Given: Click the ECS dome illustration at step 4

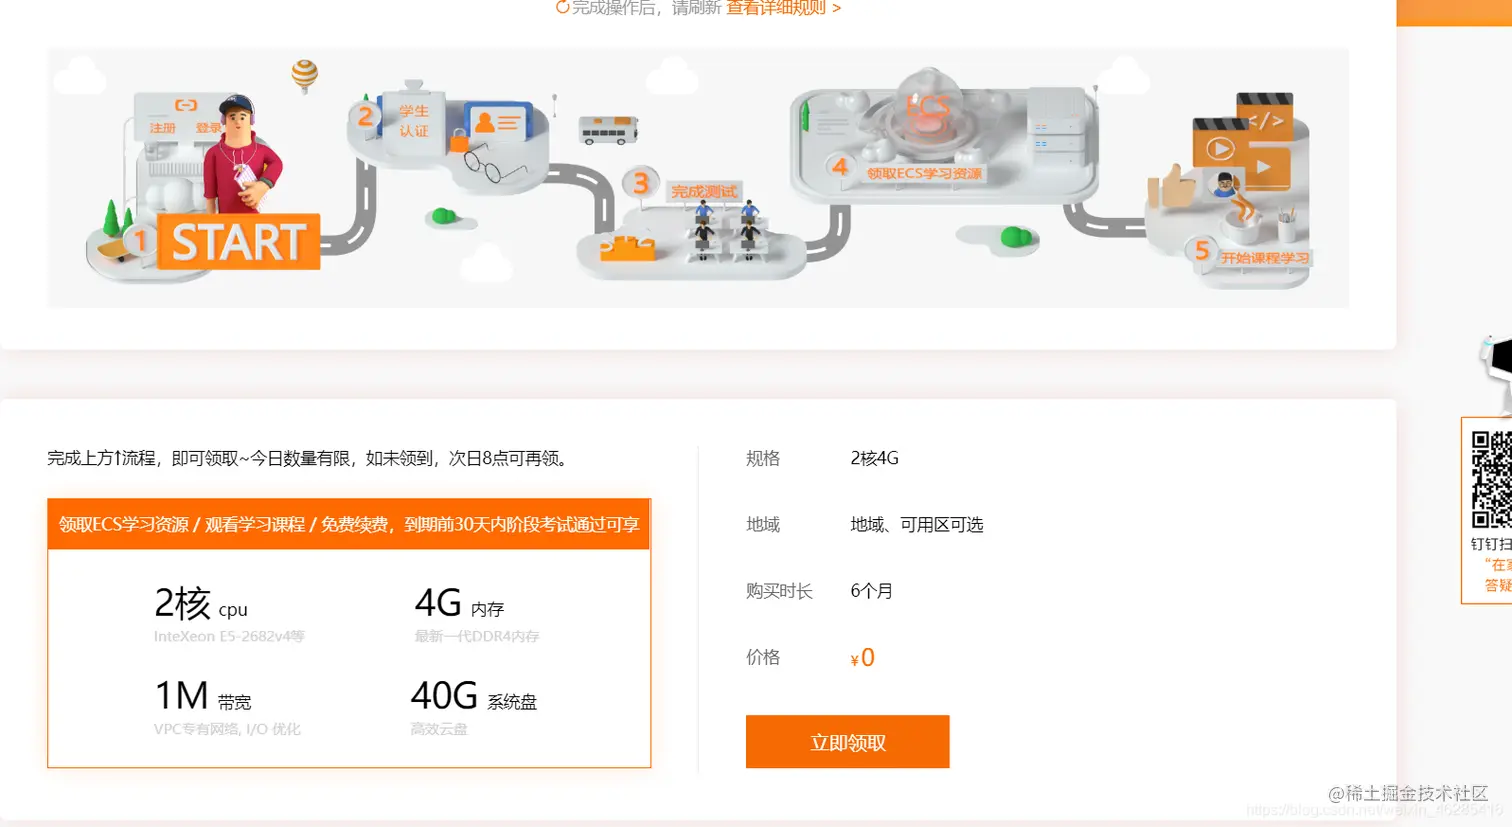Looking at the screenshot, I should 925,115.
